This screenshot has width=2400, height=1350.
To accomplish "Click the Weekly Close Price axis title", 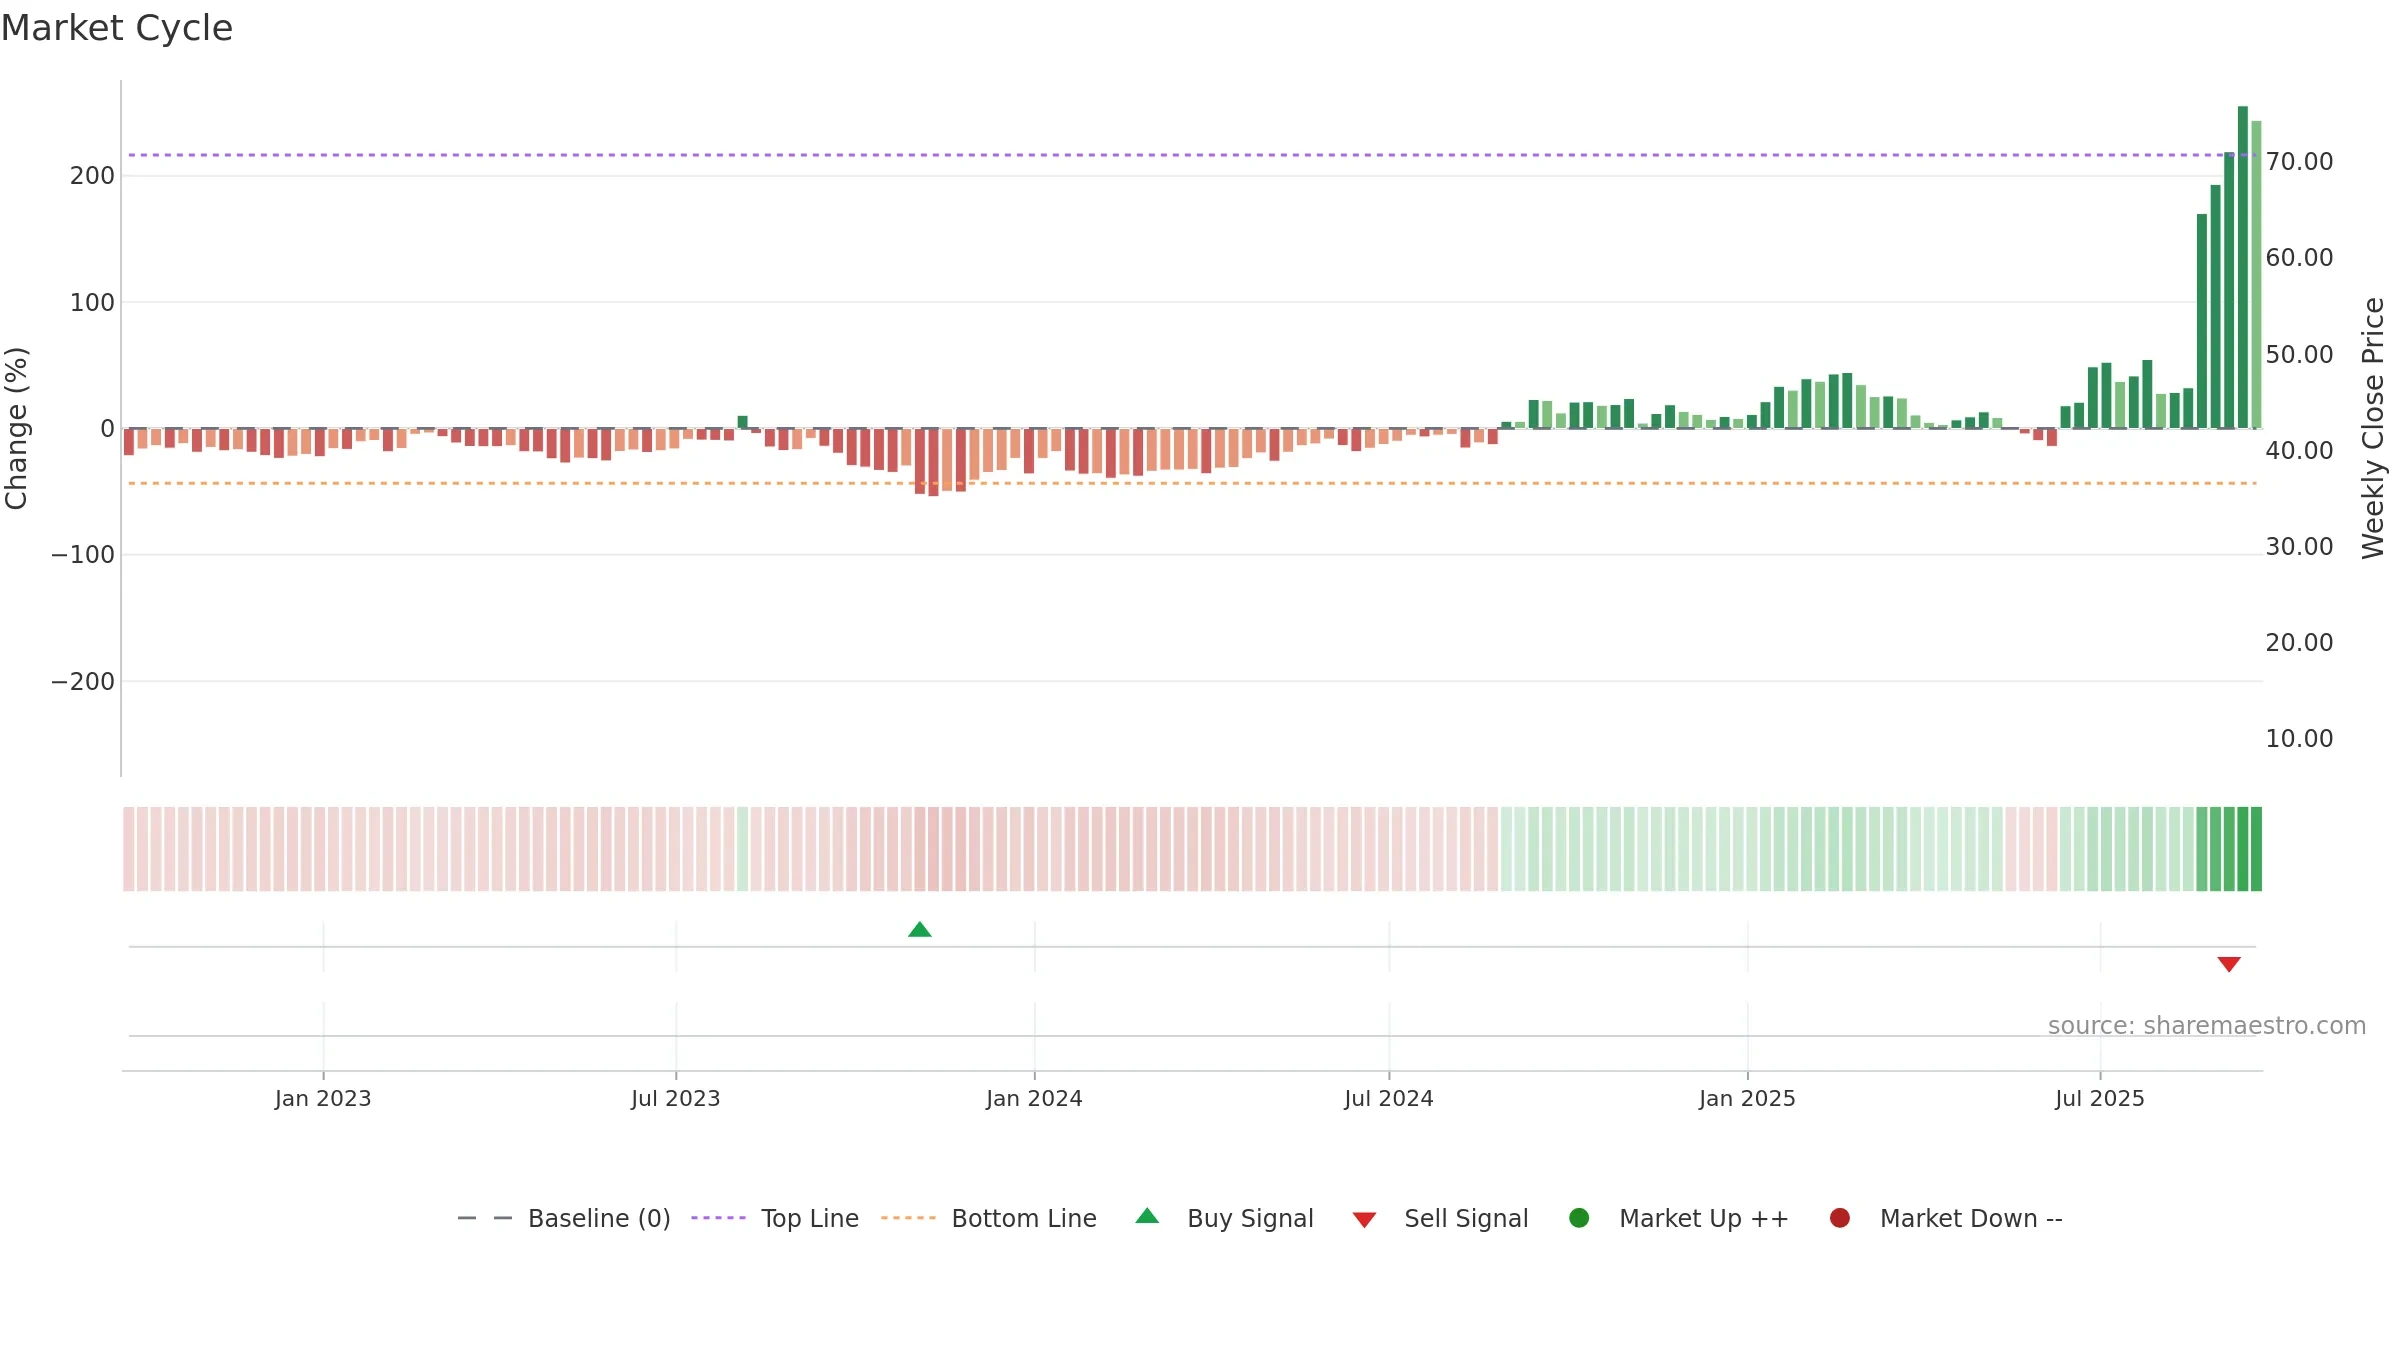I will pos(2373,428).
